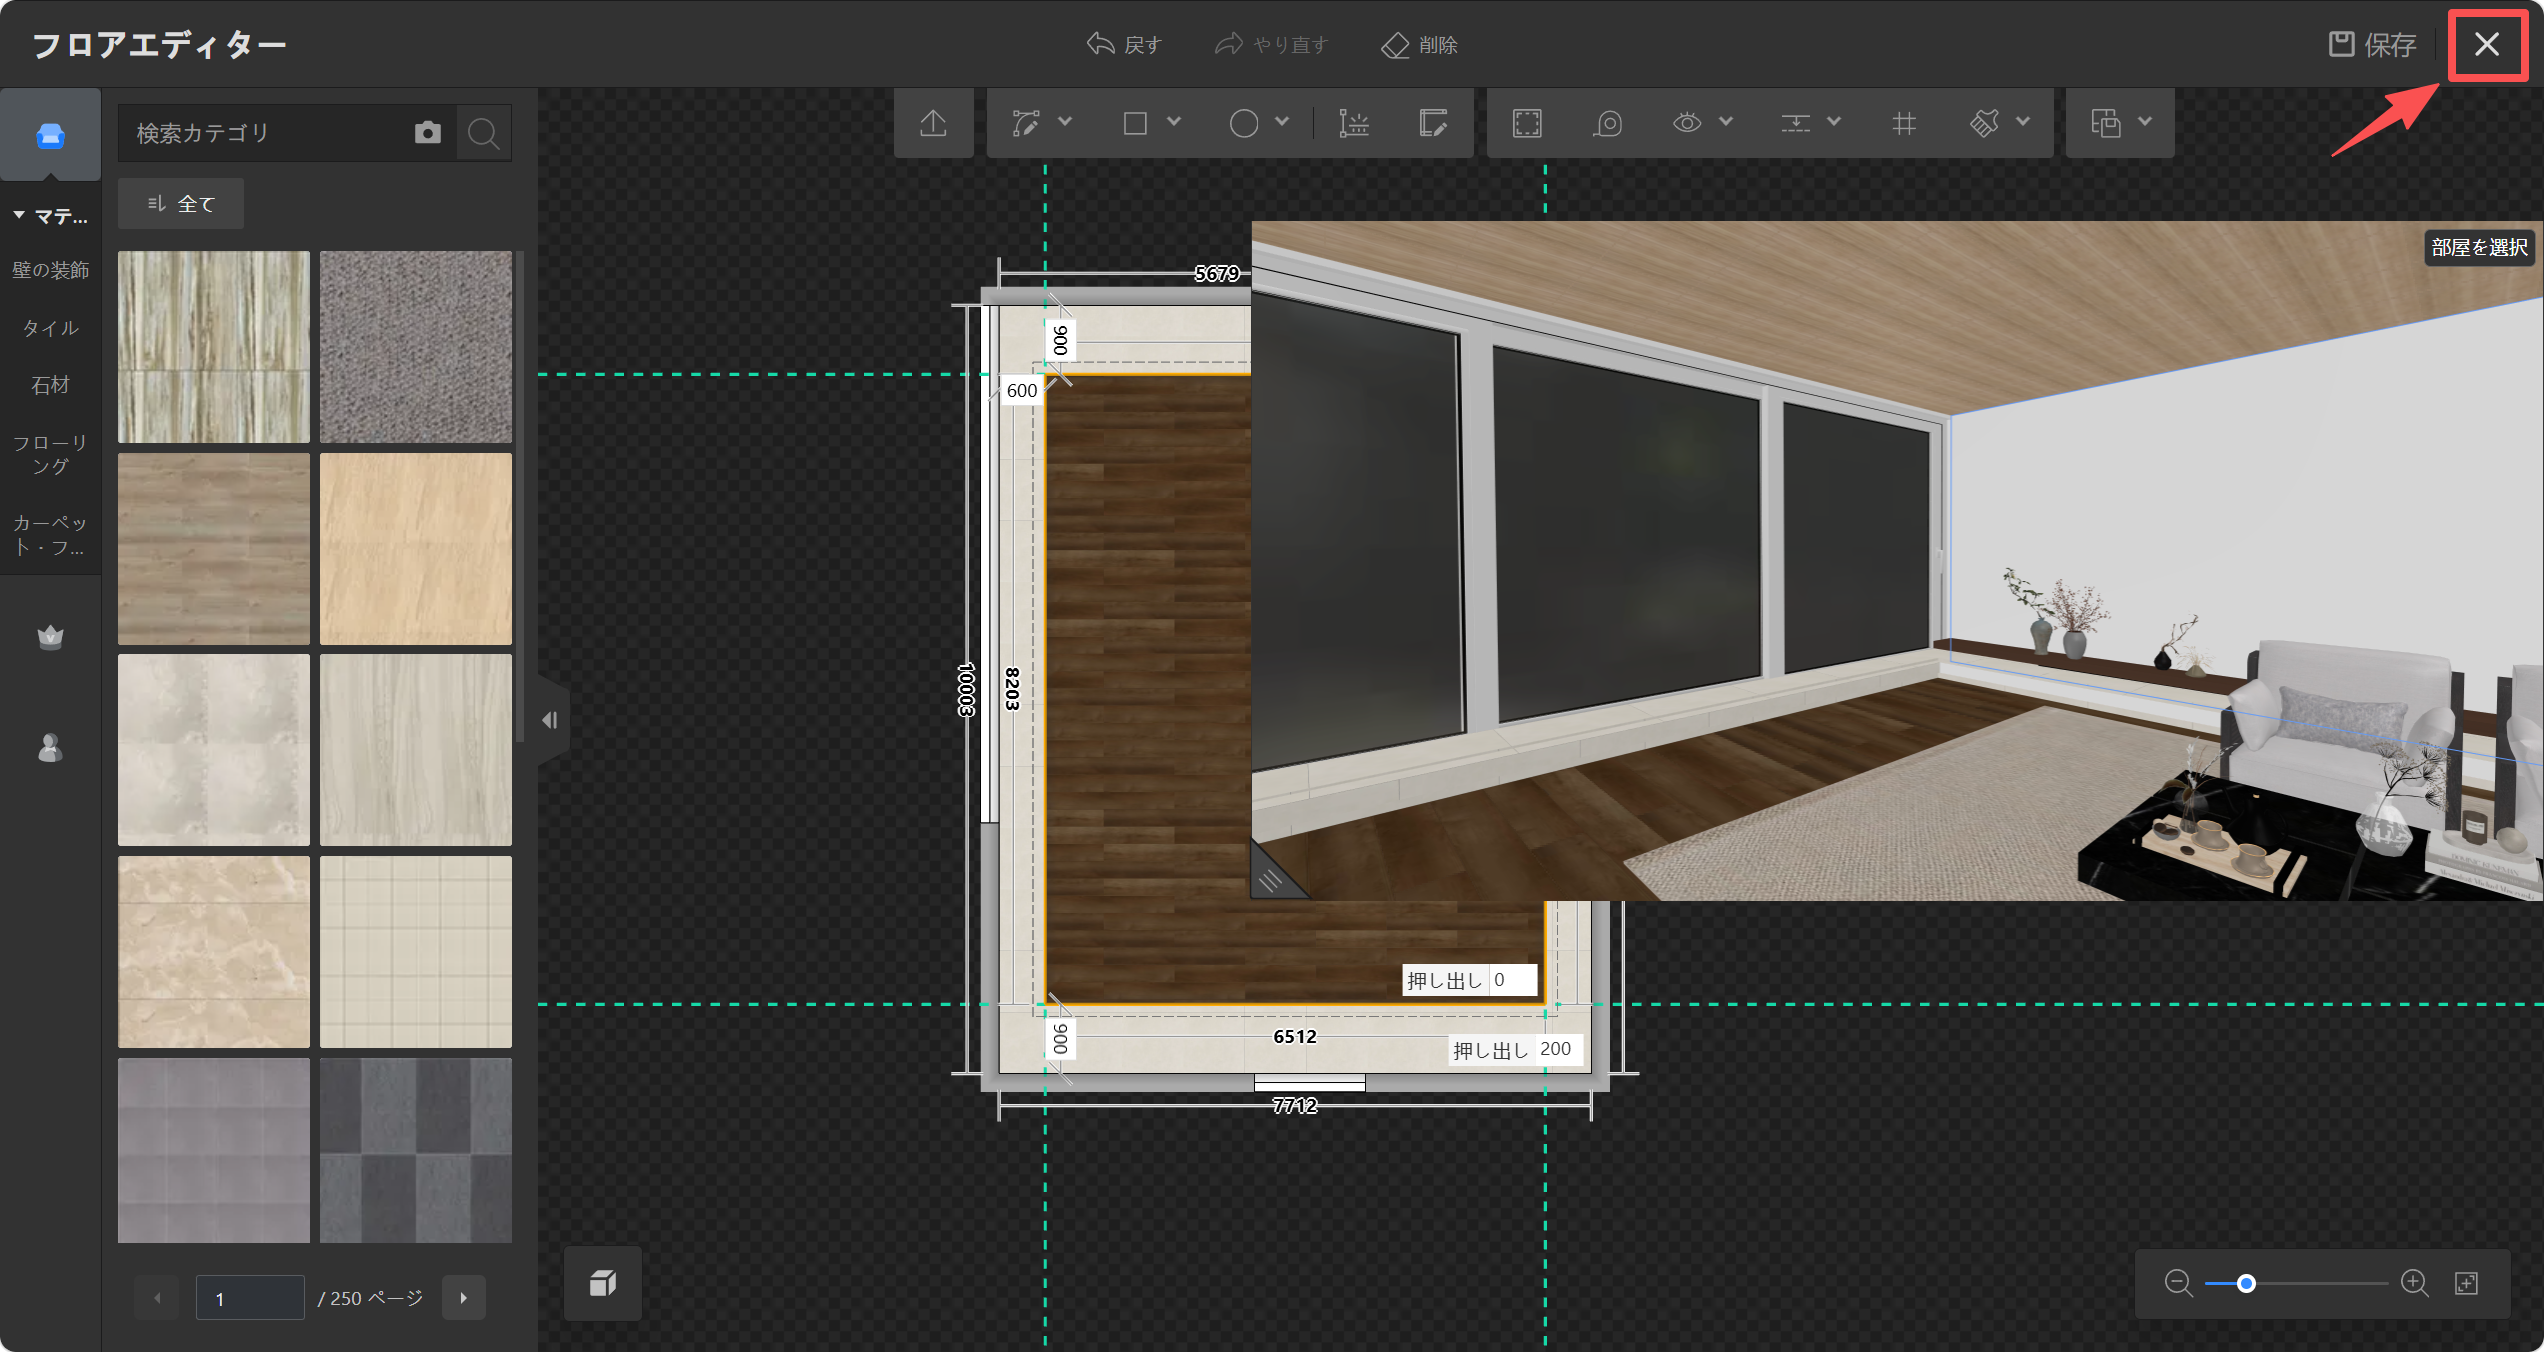Collapse the left material panel arrow

coord(551,720)
